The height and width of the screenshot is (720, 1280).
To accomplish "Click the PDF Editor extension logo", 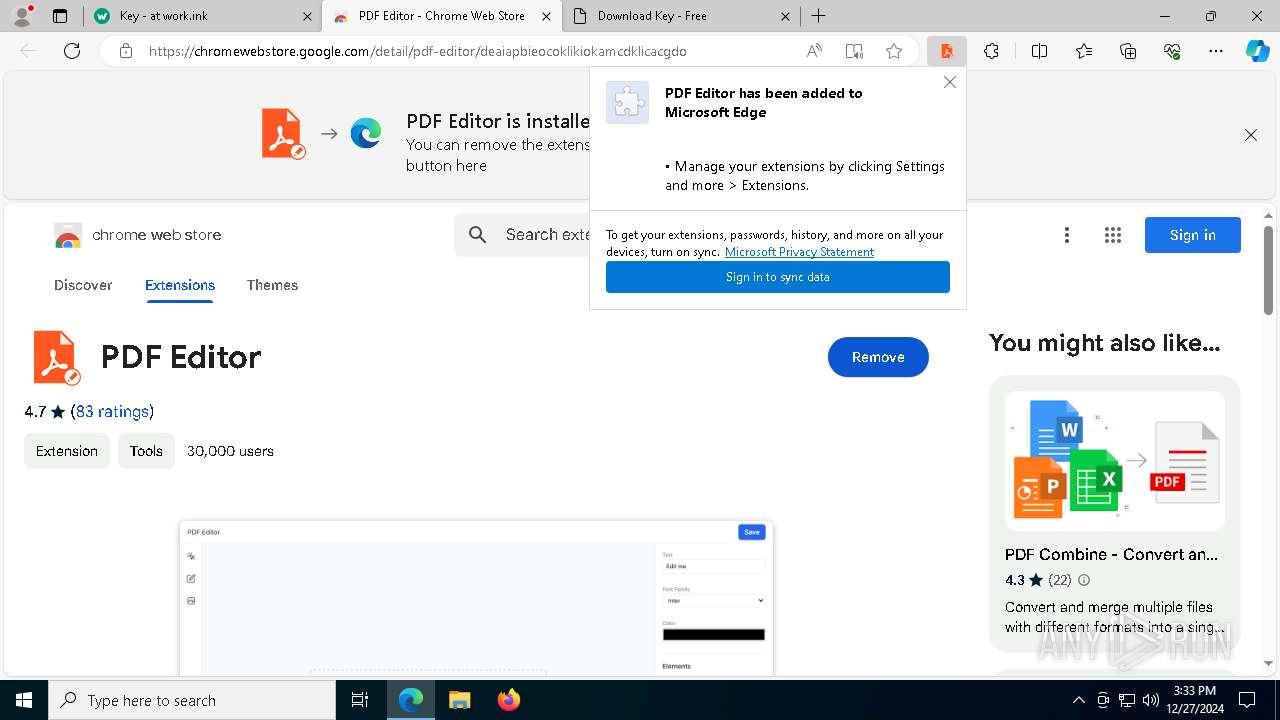I will pos(56,357).
